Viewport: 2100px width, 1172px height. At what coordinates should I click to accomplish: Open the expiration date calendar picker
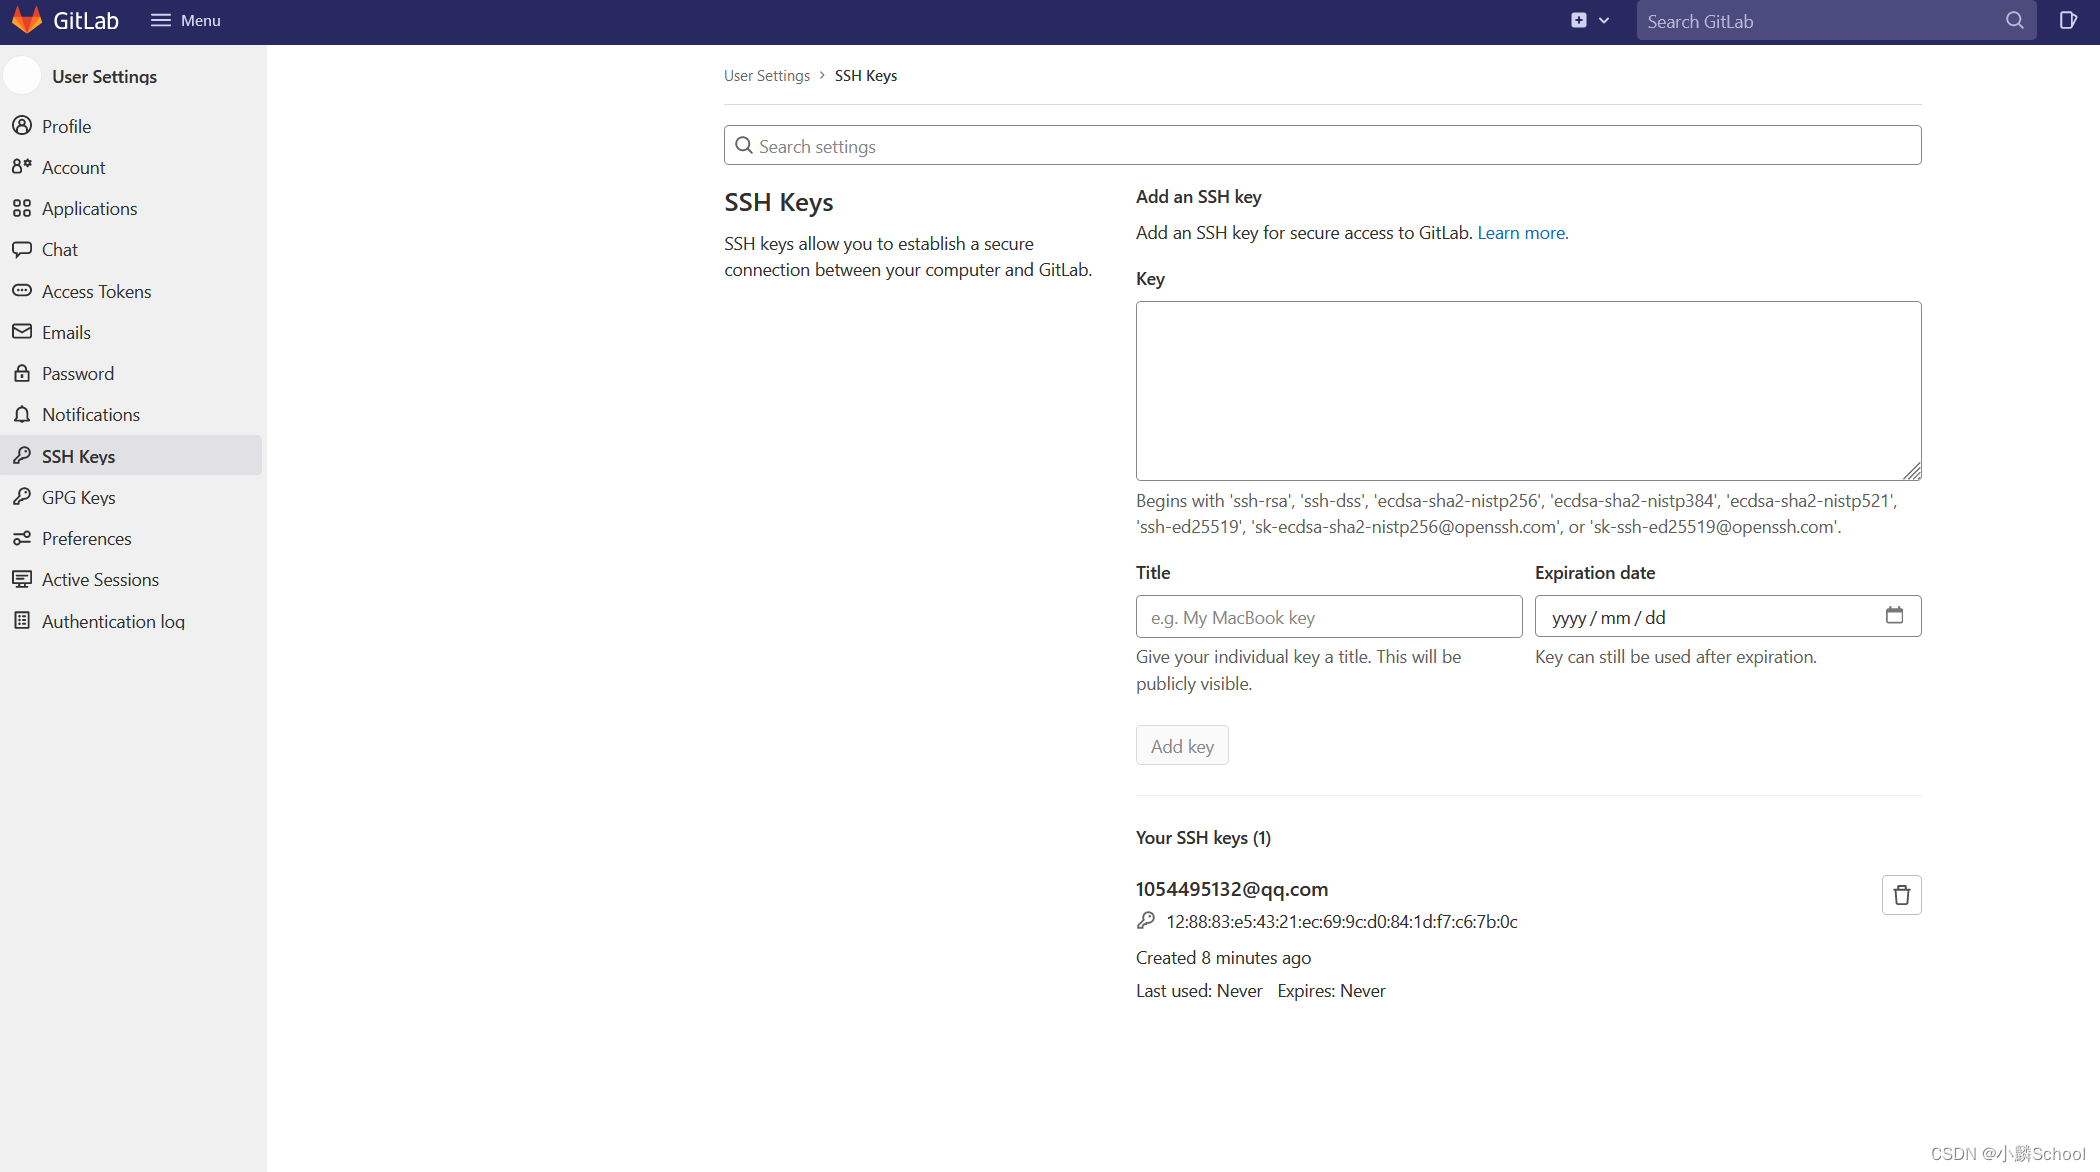coord(1894,615)
